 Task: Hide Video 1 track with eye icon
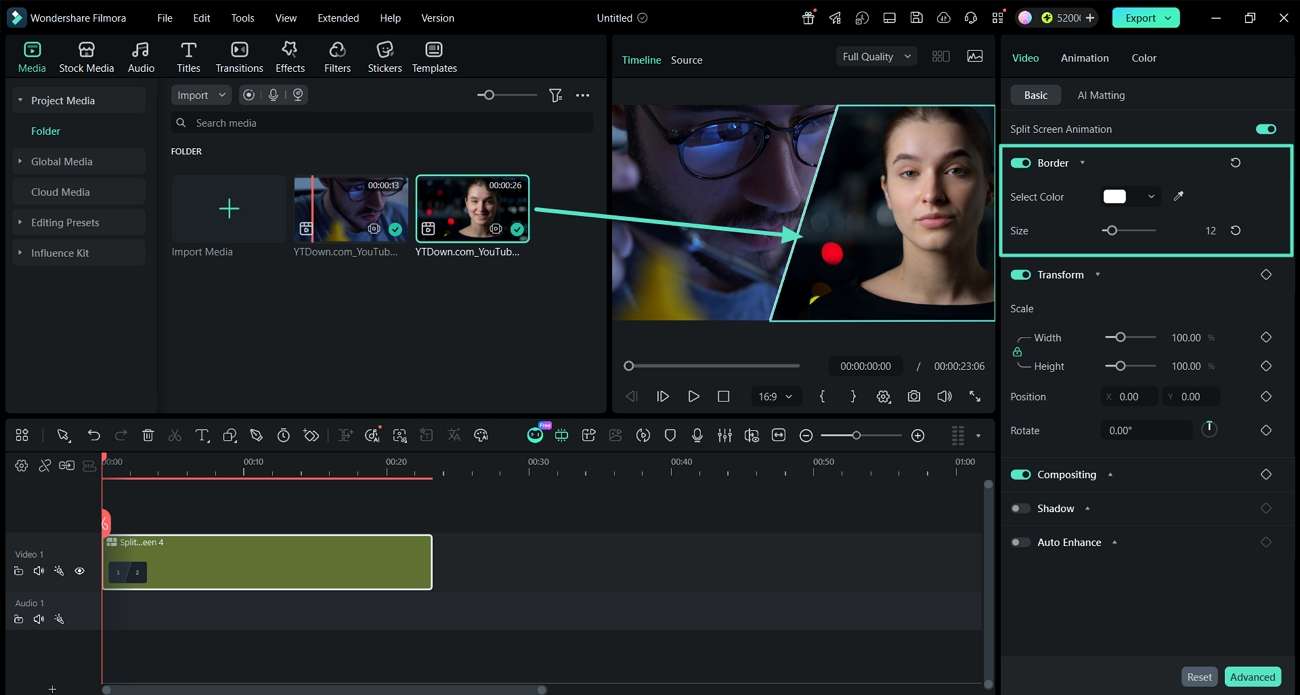coord(80,571)
